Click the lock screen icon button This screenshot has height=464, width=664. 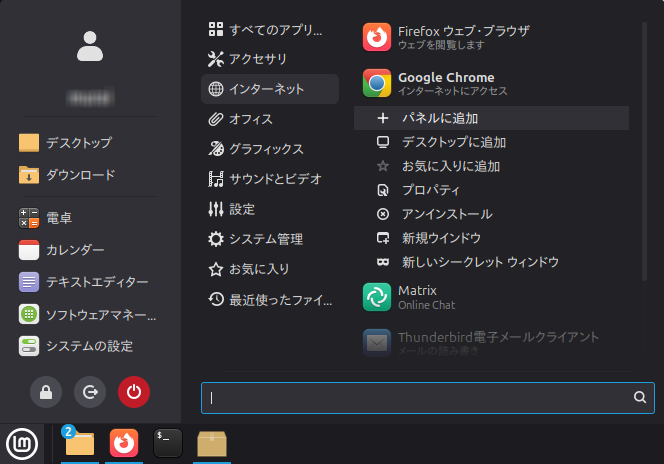[x=46, y=393]
